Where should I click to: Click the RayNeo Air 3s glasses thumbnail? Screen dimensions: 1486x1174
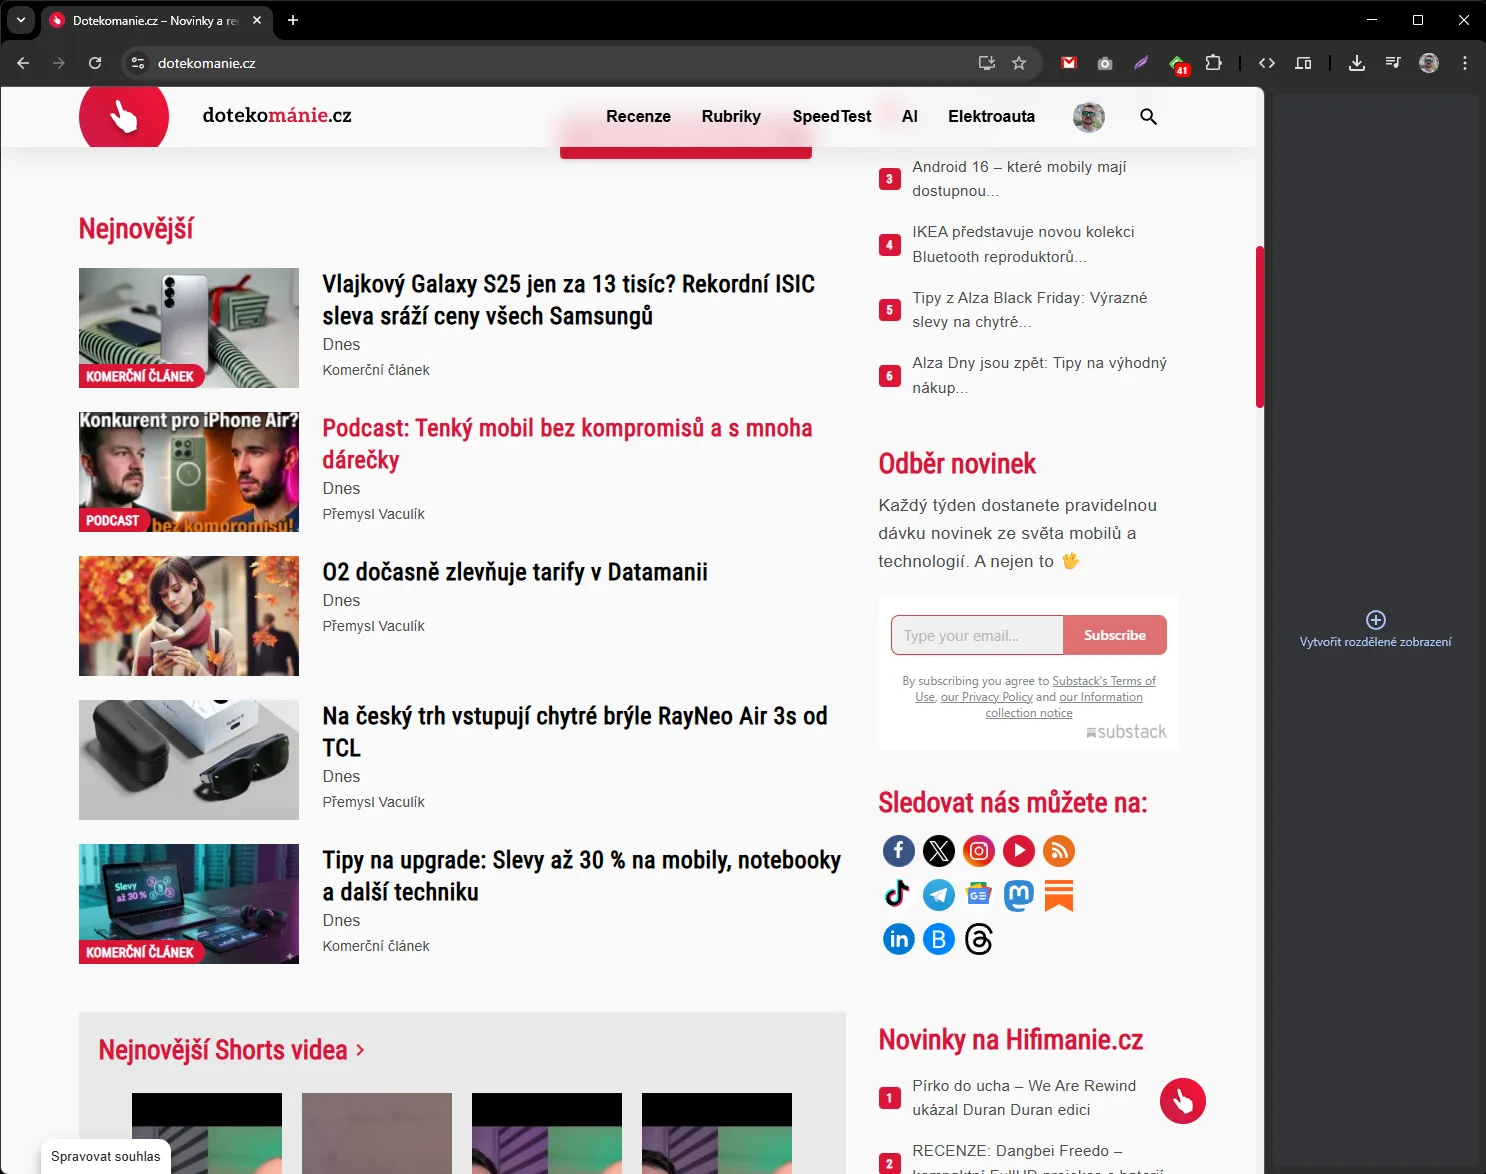[189, 760]
